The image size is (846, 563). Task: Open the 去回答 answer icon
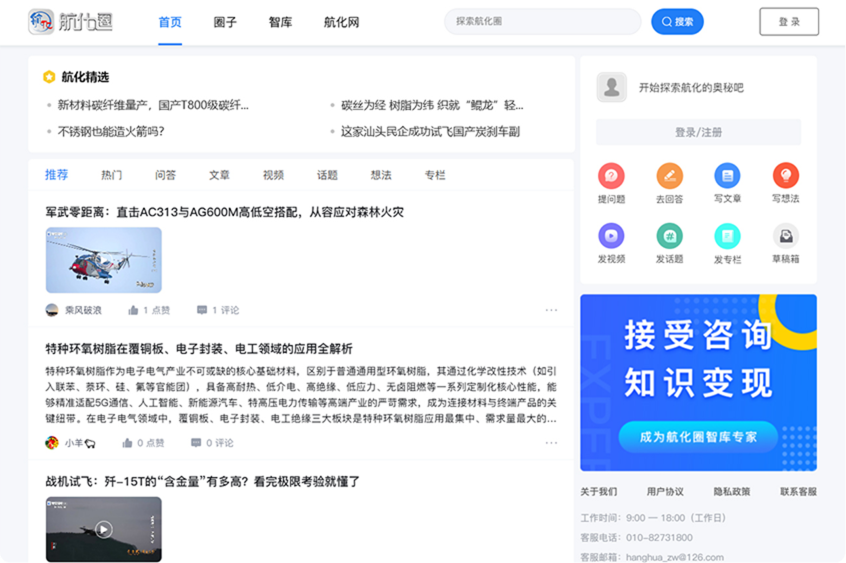[x=669, y=176]
